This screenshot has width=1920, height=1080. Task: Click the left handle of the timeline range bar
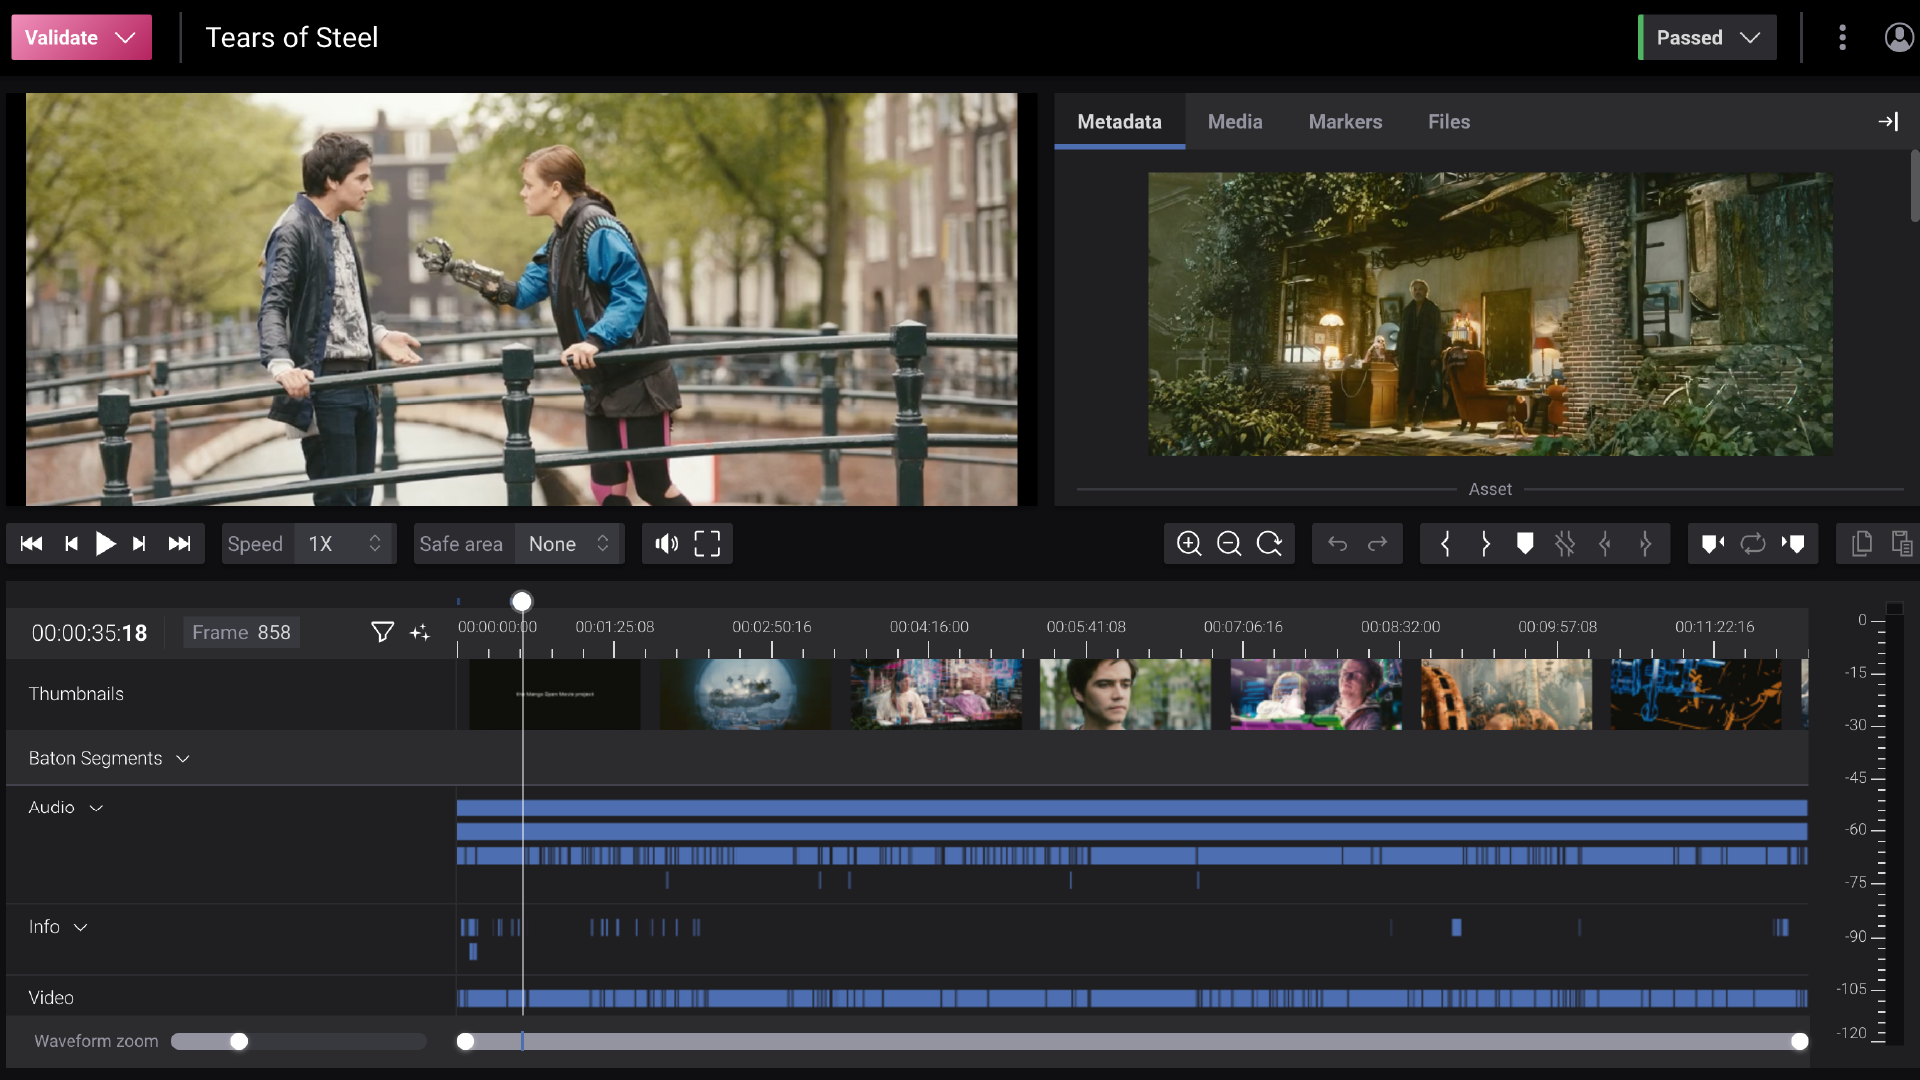[x=465, y=1042]
